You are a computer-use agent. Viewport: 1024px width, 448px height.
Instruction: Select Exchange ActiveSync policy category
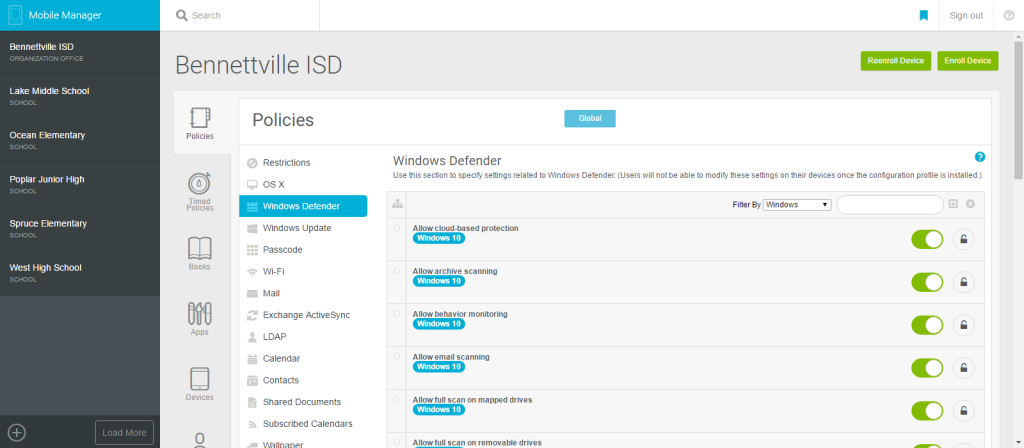[303, 315]
